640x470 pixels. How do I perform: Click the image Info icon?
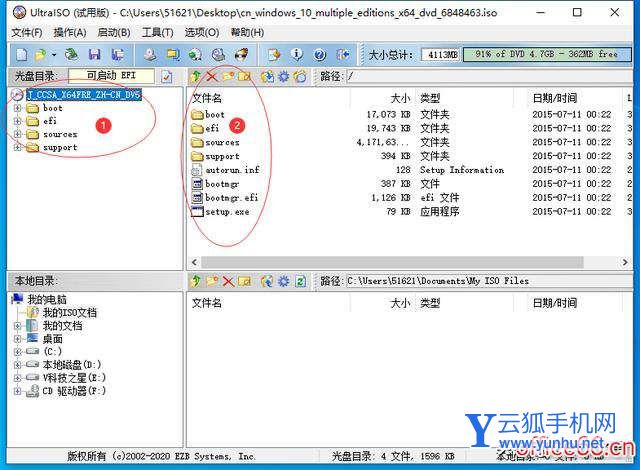tap(297, 54)
